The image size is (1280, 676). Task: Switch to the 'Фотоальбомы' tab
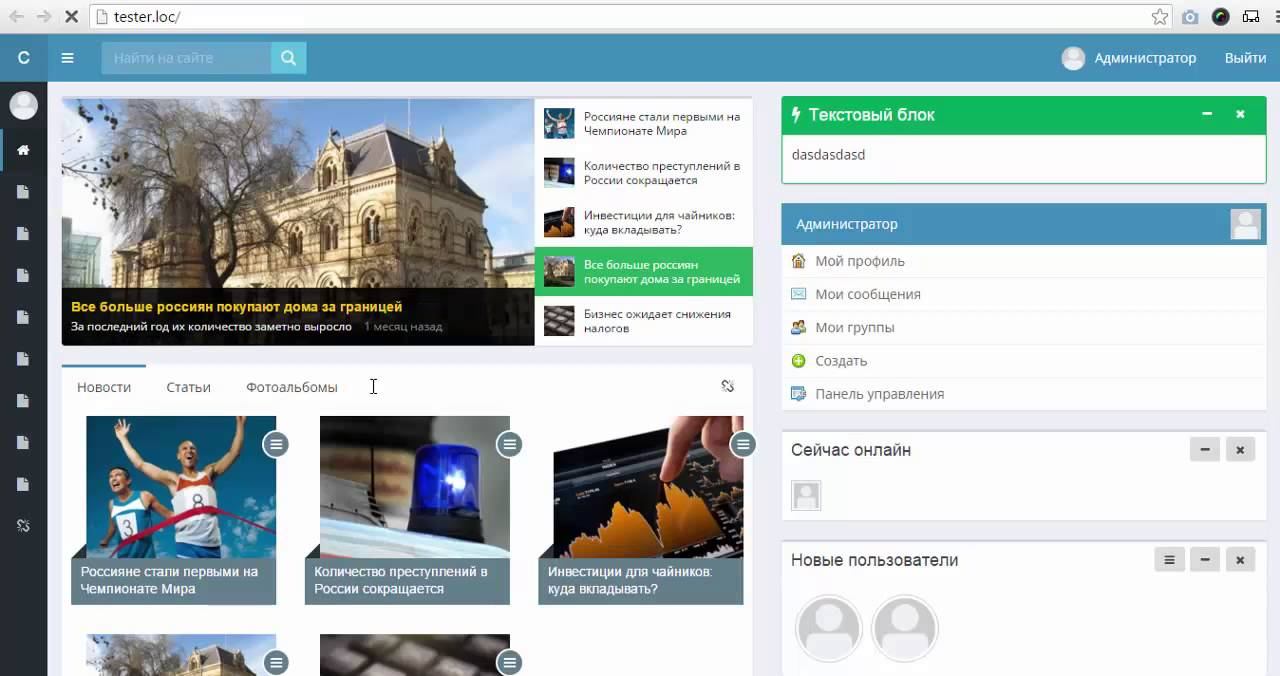[x=292, y=387]
